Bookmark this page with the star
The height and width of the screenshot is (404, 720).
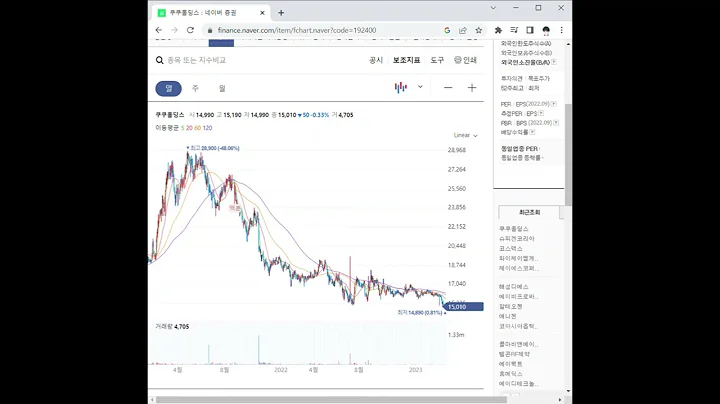tap(478, 30)
